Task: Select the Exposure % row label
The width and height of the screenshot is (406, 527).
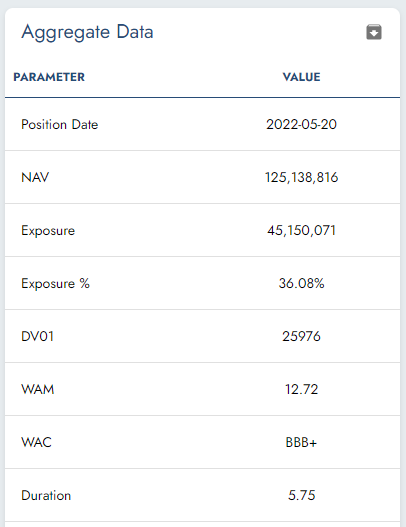Action: [x=55, y=283]
